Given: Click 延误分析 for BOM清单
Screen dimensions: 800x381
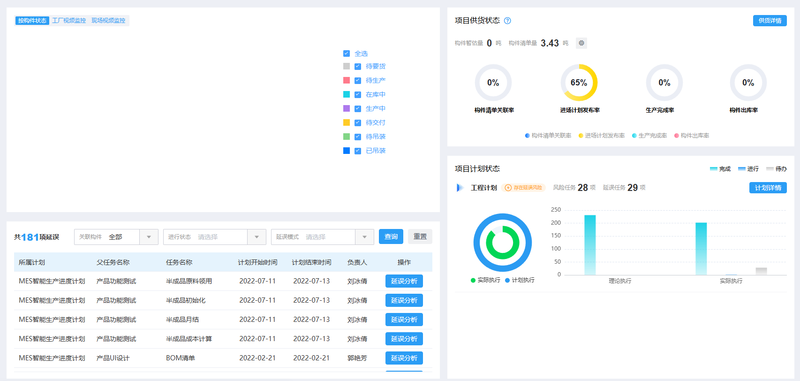Looking at the screenshot, I should pos(404,358).
